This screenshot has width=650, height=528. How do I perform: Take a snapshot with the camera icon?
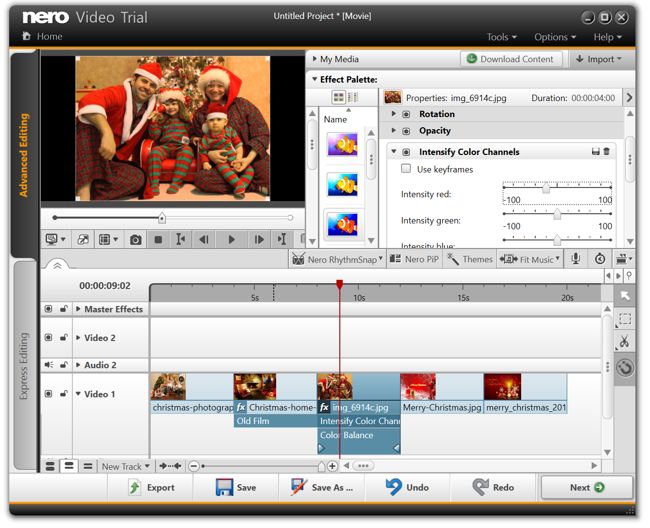tap(135, 240)
